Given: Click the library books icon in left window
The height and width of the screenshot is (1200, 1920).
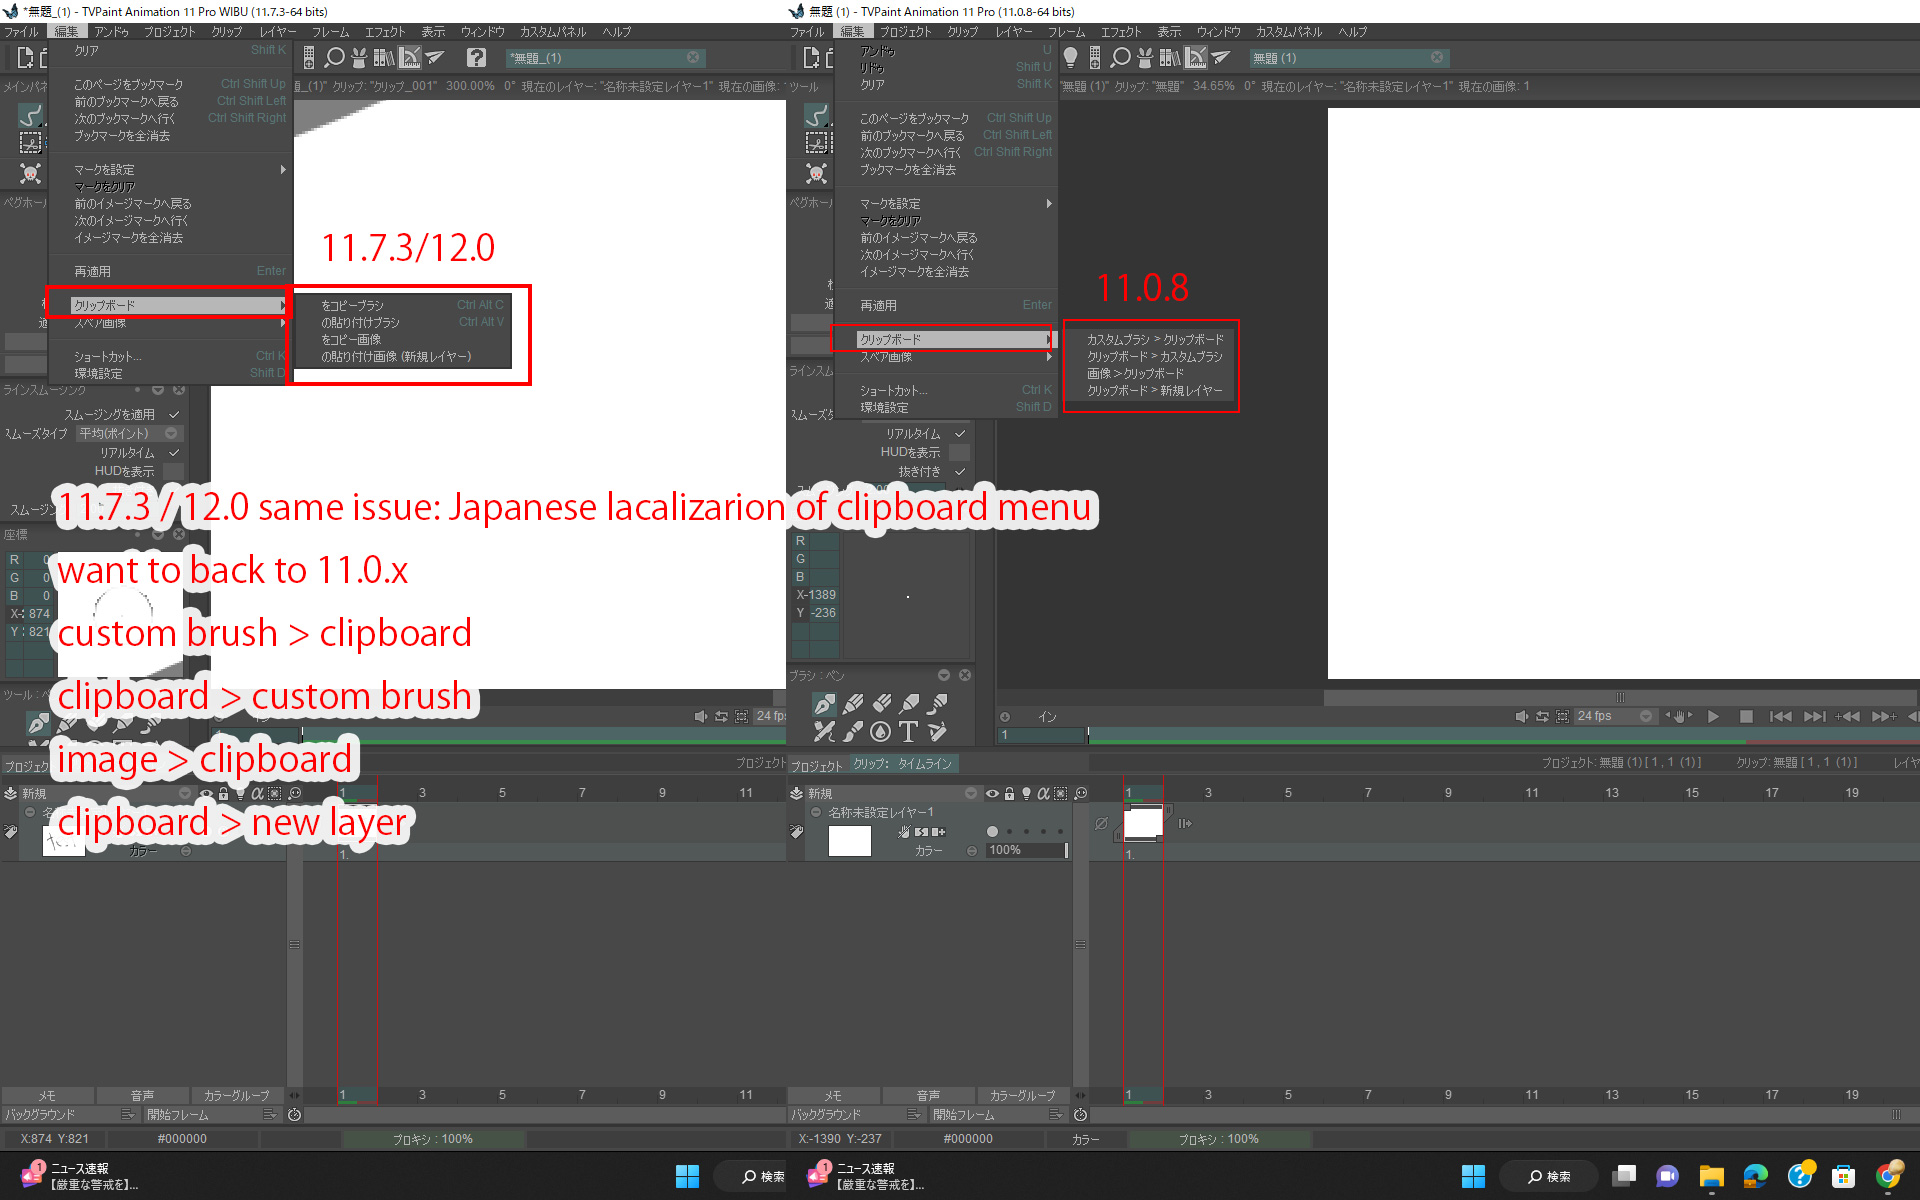Looking at the screenshot, I should (384, 58).
